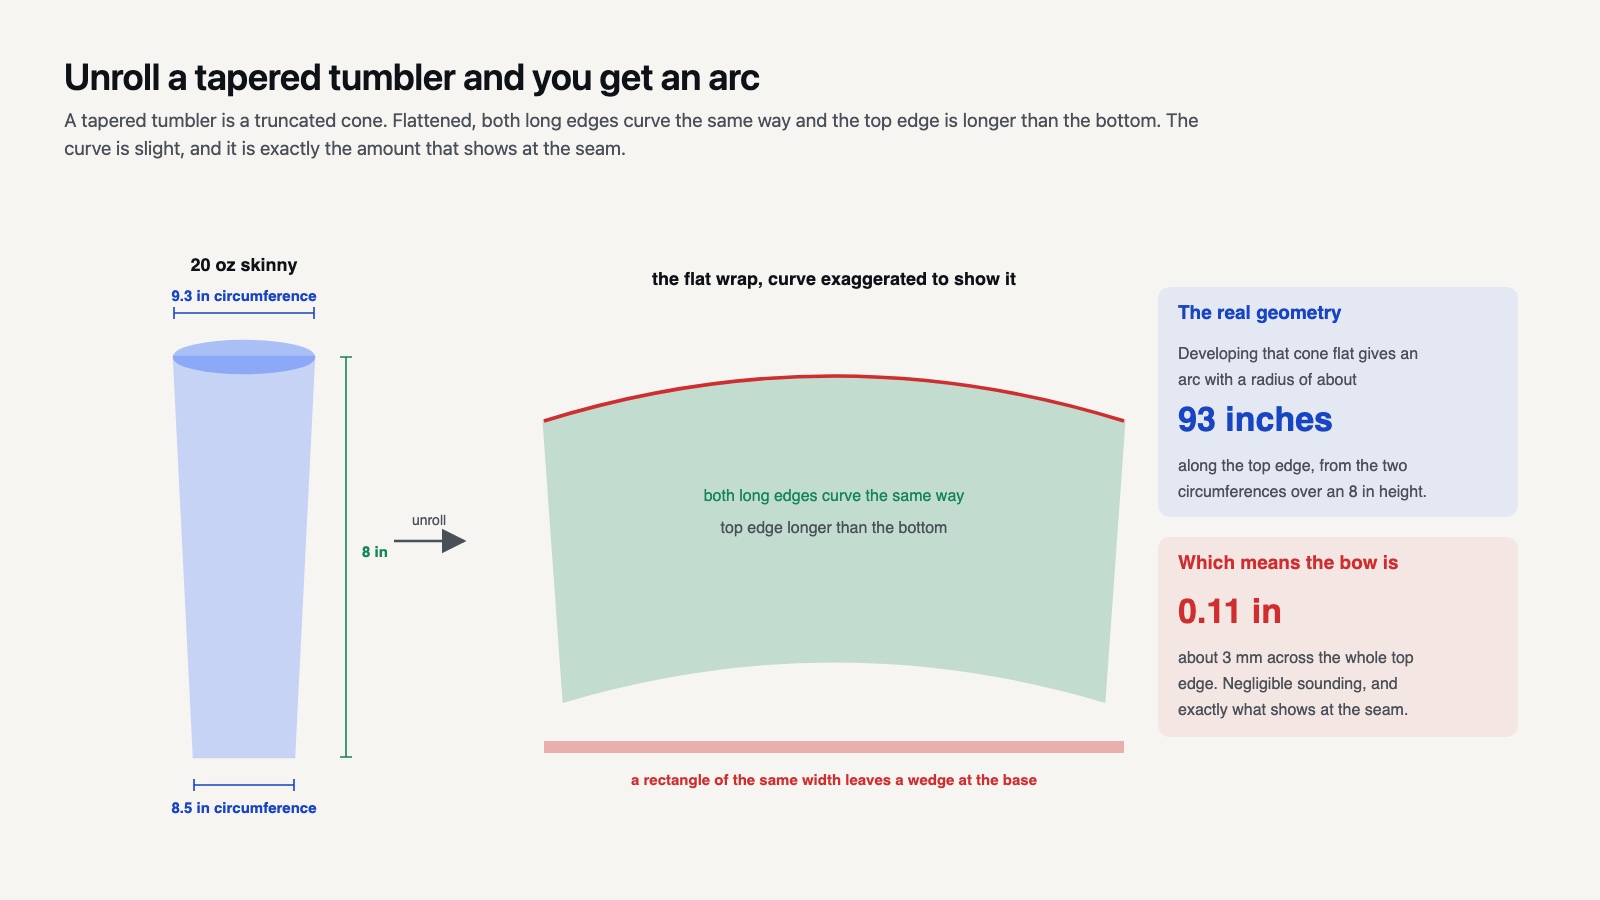Image resolution: width=1600 pixels, height=900 pixels.
Task: Click the 9.3 in circumference label
Action: (x=244, y=296)
